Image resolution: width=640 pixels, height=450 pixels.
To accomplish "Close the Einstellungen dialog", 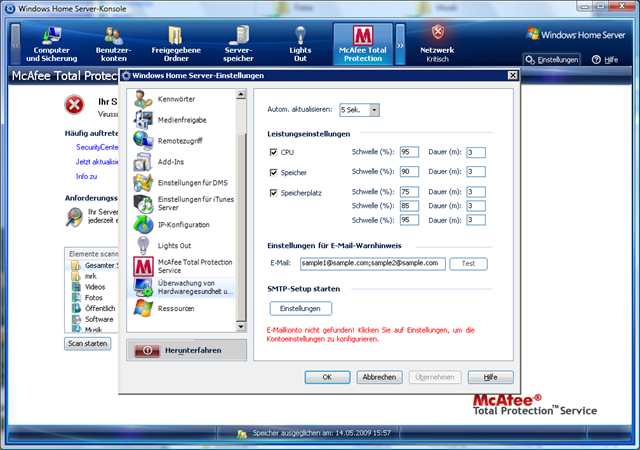I will tap(513, 76).
